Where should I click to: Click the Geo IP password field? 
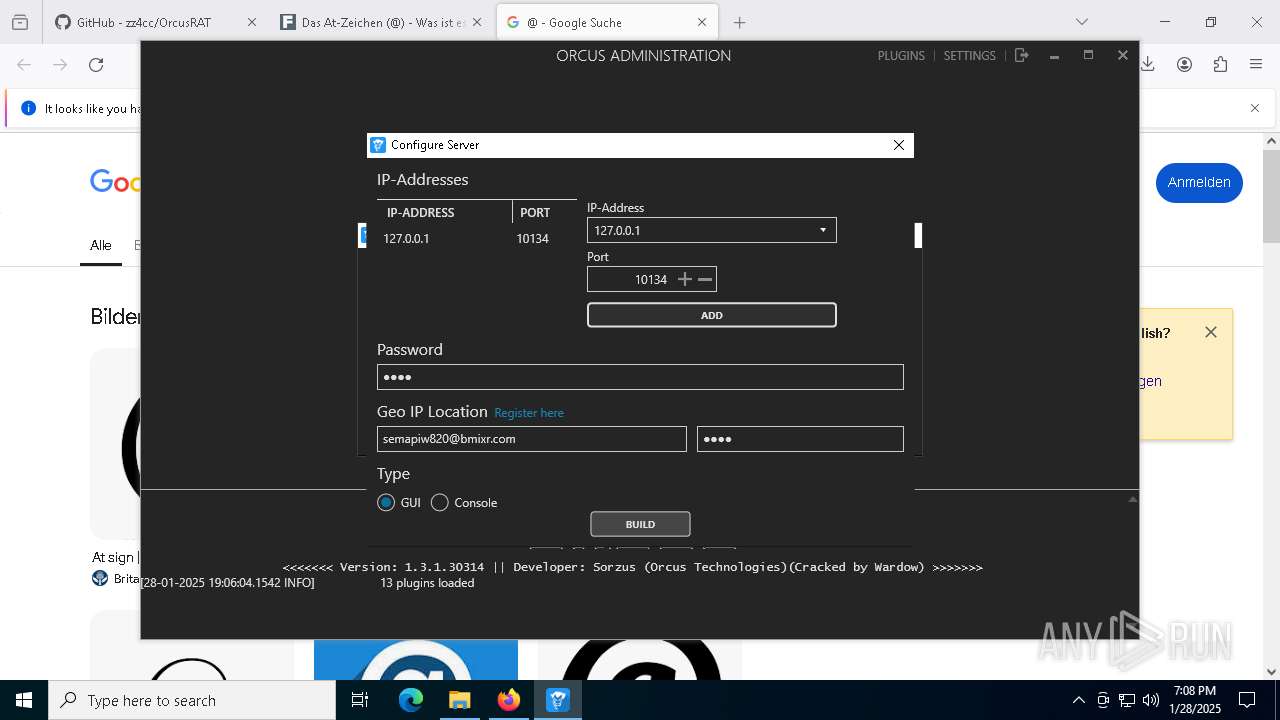[x=800, y=439]
